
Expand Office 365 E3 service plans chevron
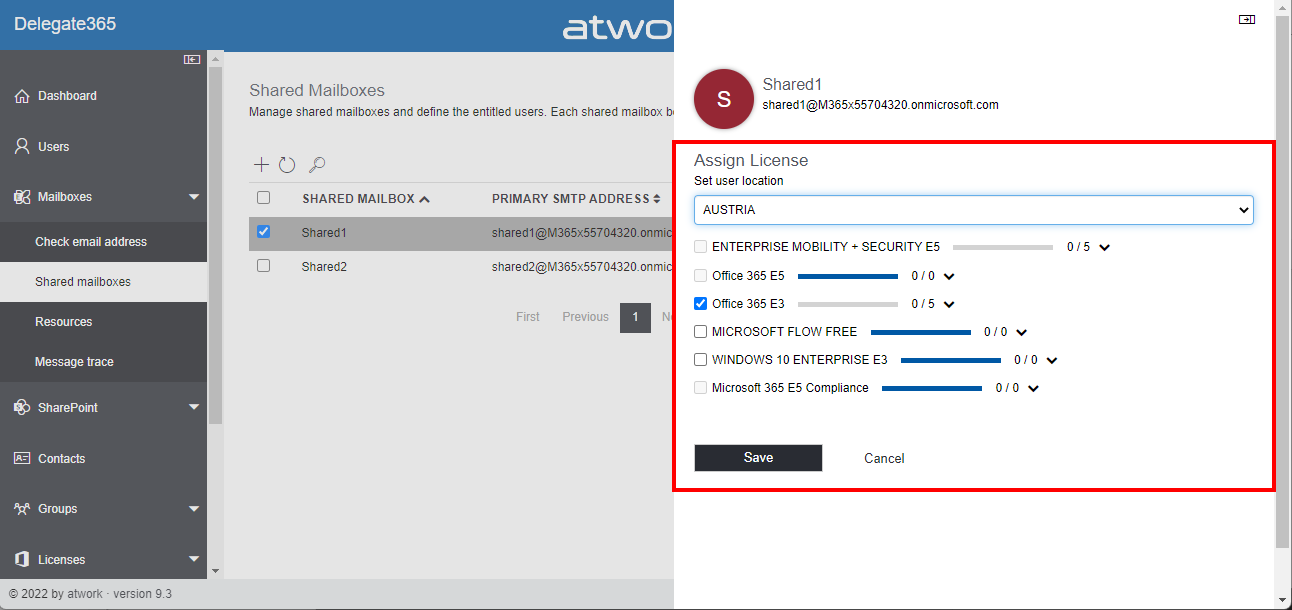(949, 304)
